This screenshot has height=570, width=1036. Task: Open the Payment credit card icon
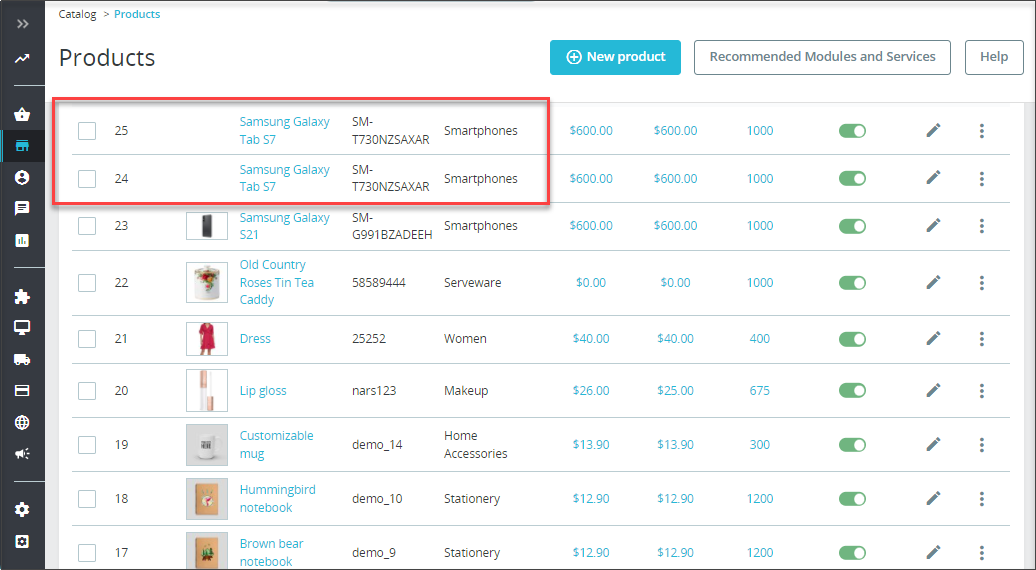point(22,391)
